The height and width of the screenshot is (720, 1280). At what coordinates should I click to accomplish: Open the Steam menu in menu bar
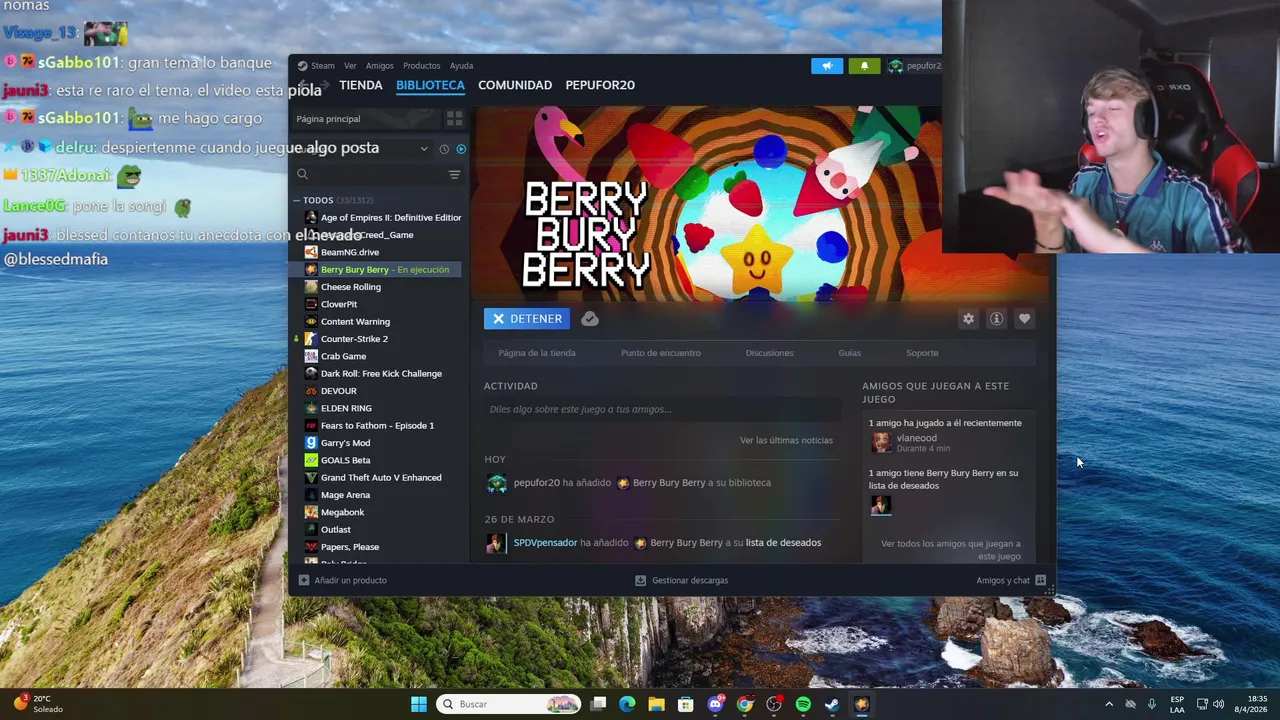323,66
